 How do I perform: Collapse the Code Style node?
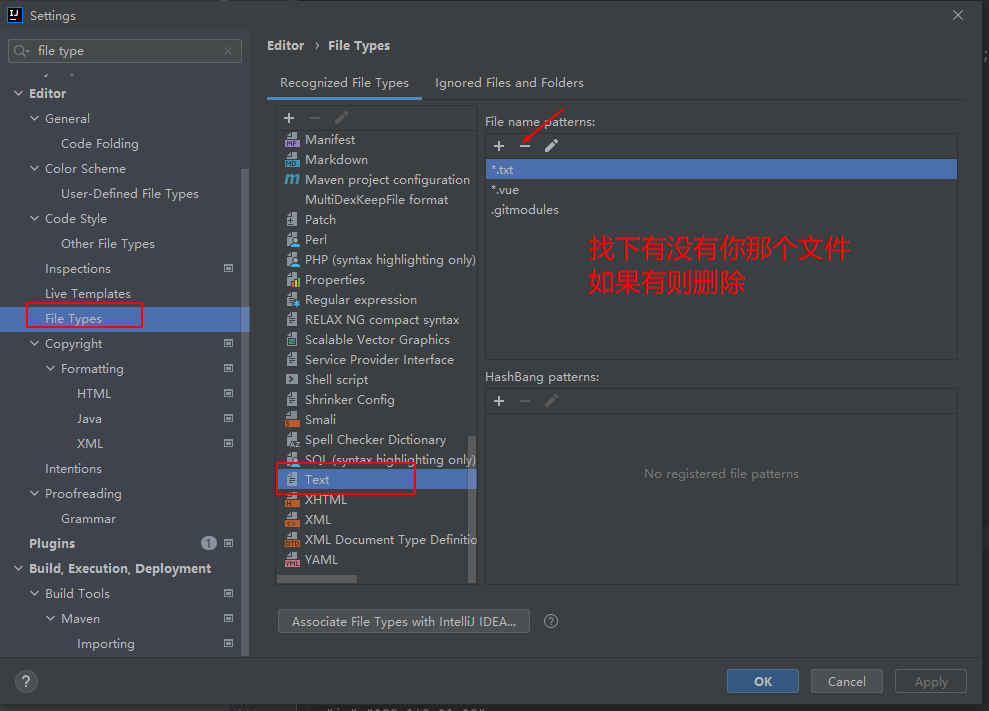34,218
